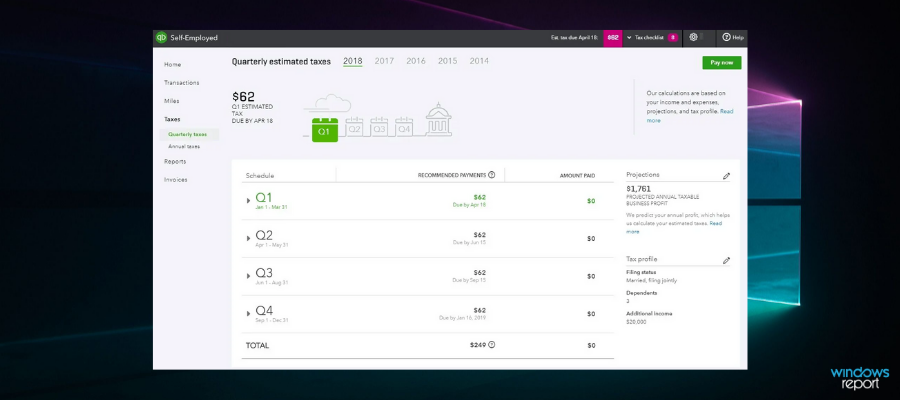This screenshot has height=400, width=900.
Task: Click 'Married, filing jointly' filing status
Action: (x=651, y=281)
